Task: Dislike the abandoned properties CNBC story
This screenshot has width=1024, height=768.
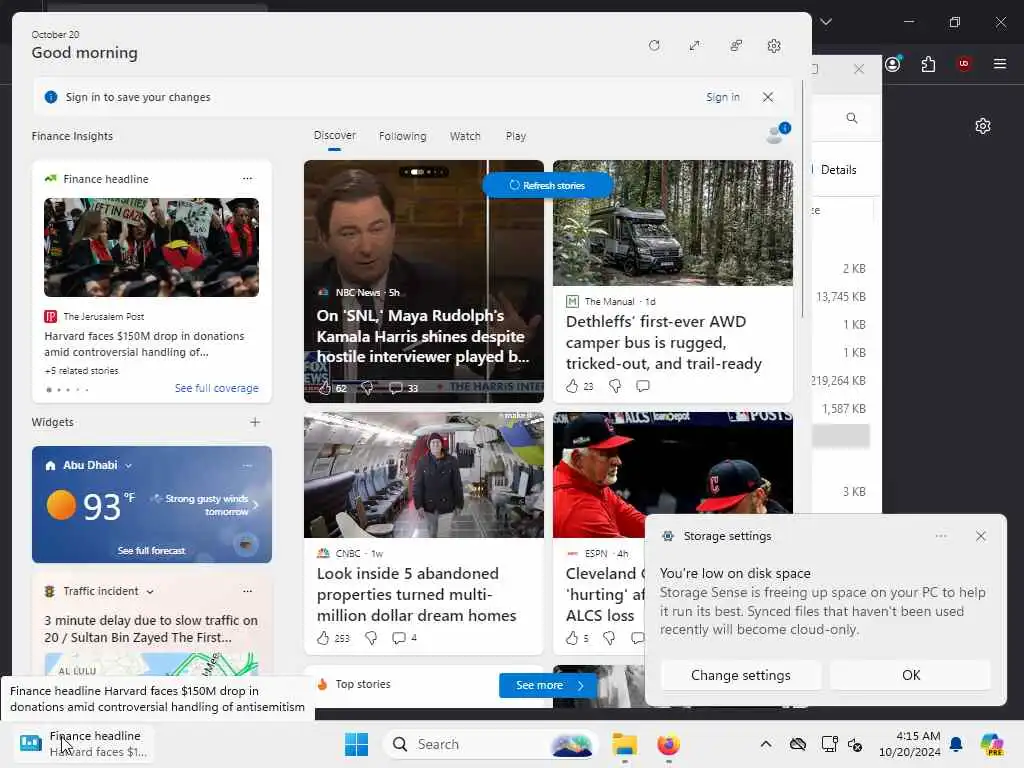Action: [x=370, y=637]
